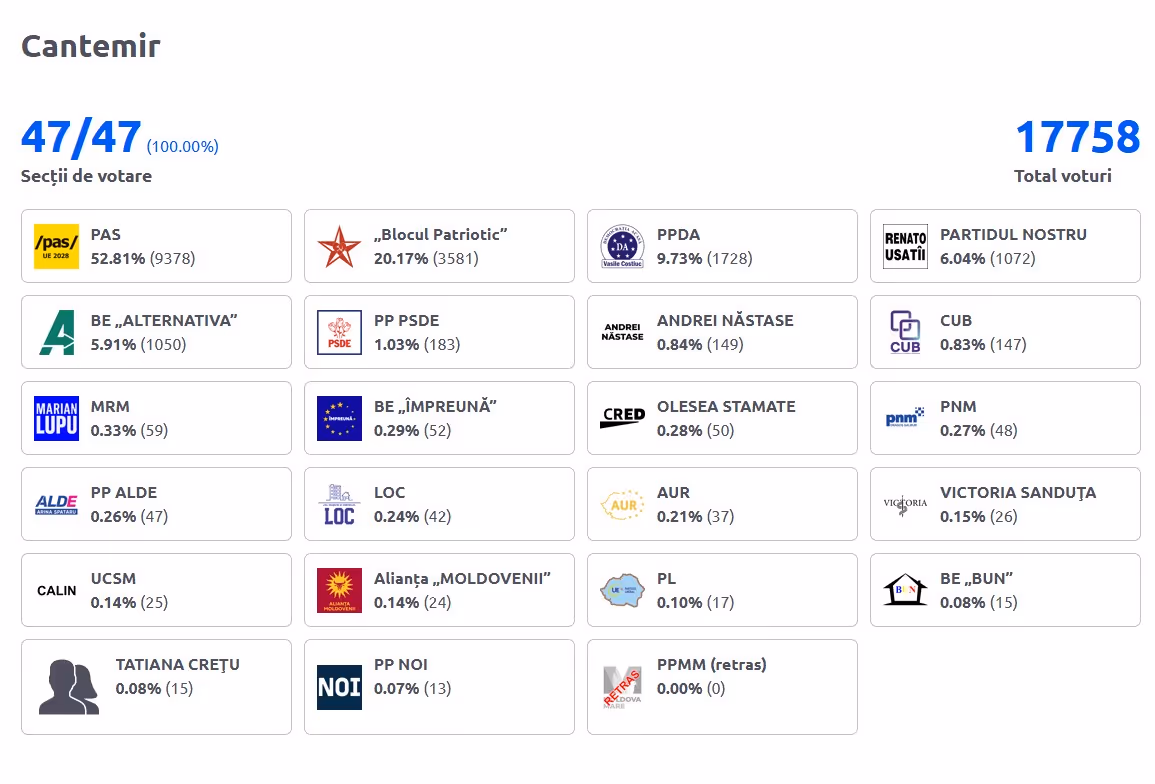Click the PPDA round emblem logo
Viewport: 1155px width, 784px height.
(622, 246)
